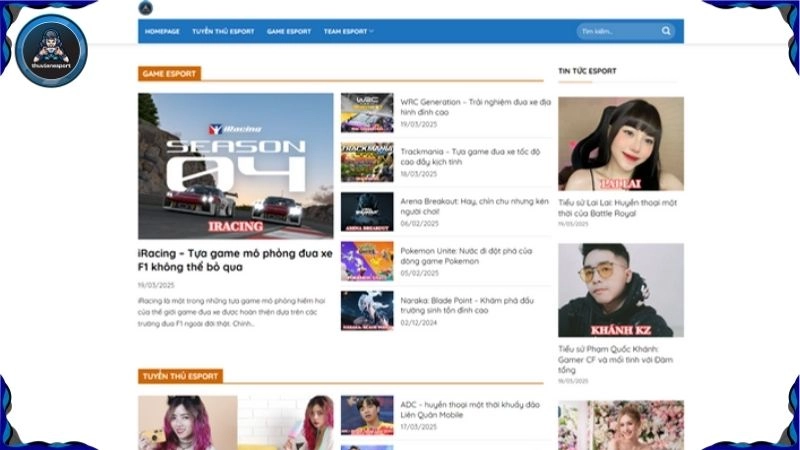Open the Trackmania racing game headline
Viewport: 800px width, 450px height.
(470, 157)
